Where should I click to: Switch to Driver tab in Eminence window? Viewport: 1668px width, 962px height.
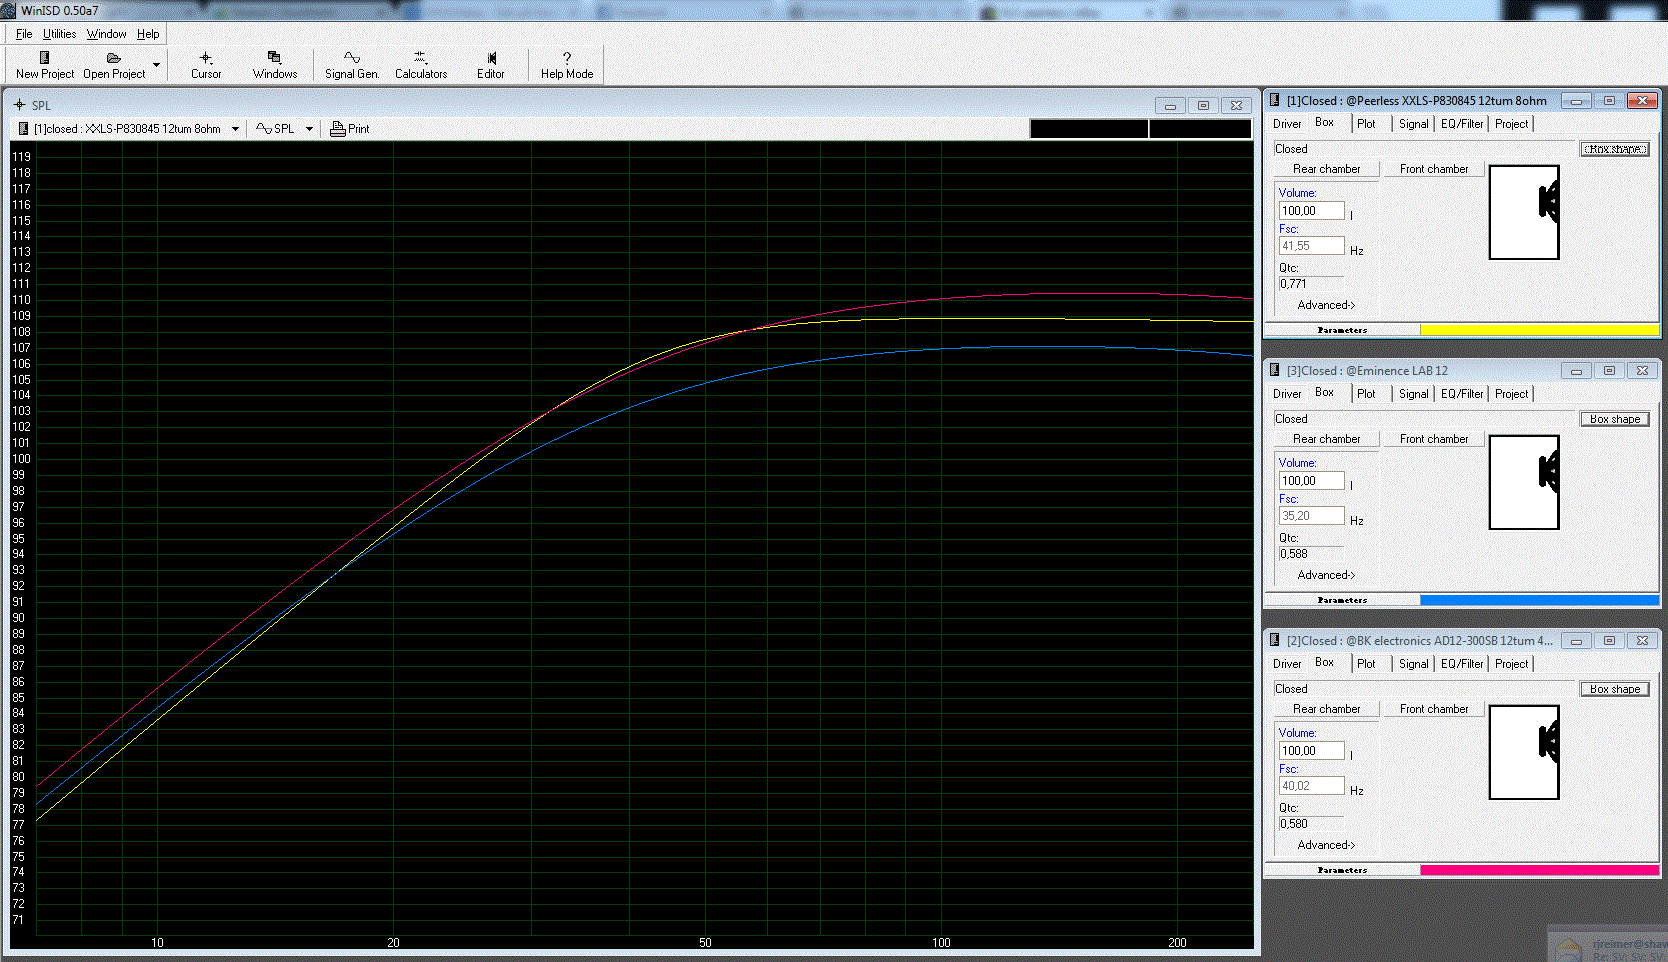click(1287, 394)
